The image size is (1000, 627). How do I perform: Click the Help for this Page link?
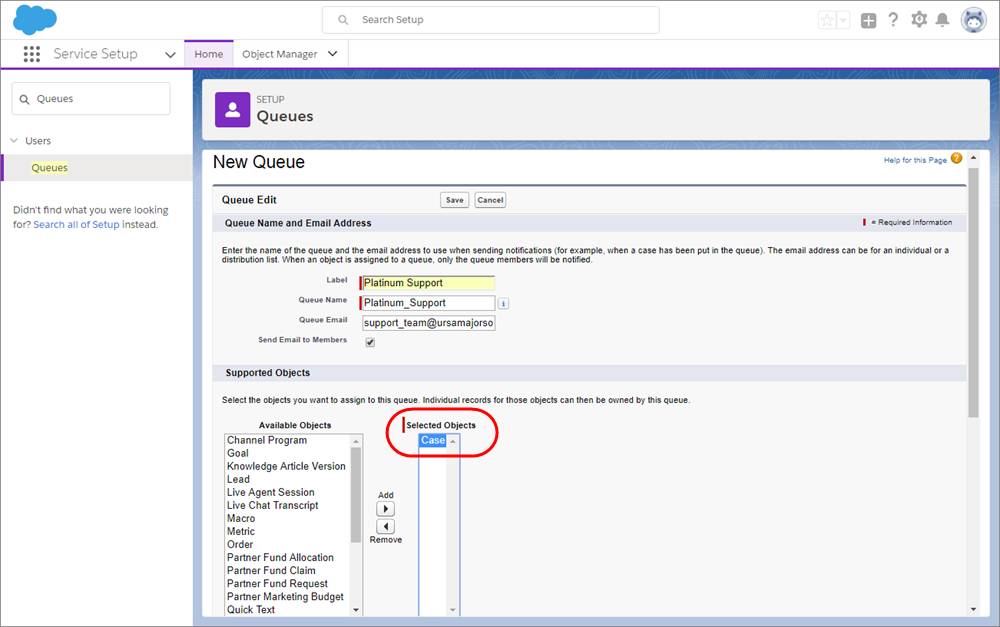click(x=915, y=160)
